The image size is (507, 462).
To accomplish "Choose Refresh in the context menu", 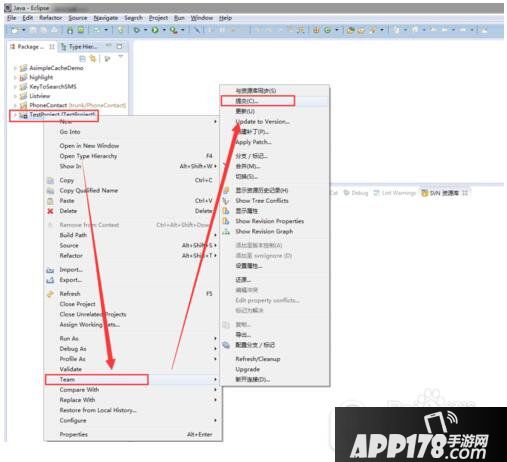I will 70,294.
